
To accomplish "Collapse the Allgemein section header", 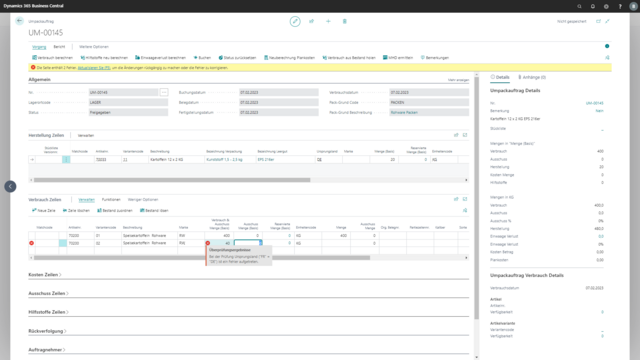I will tap(40, 80).
